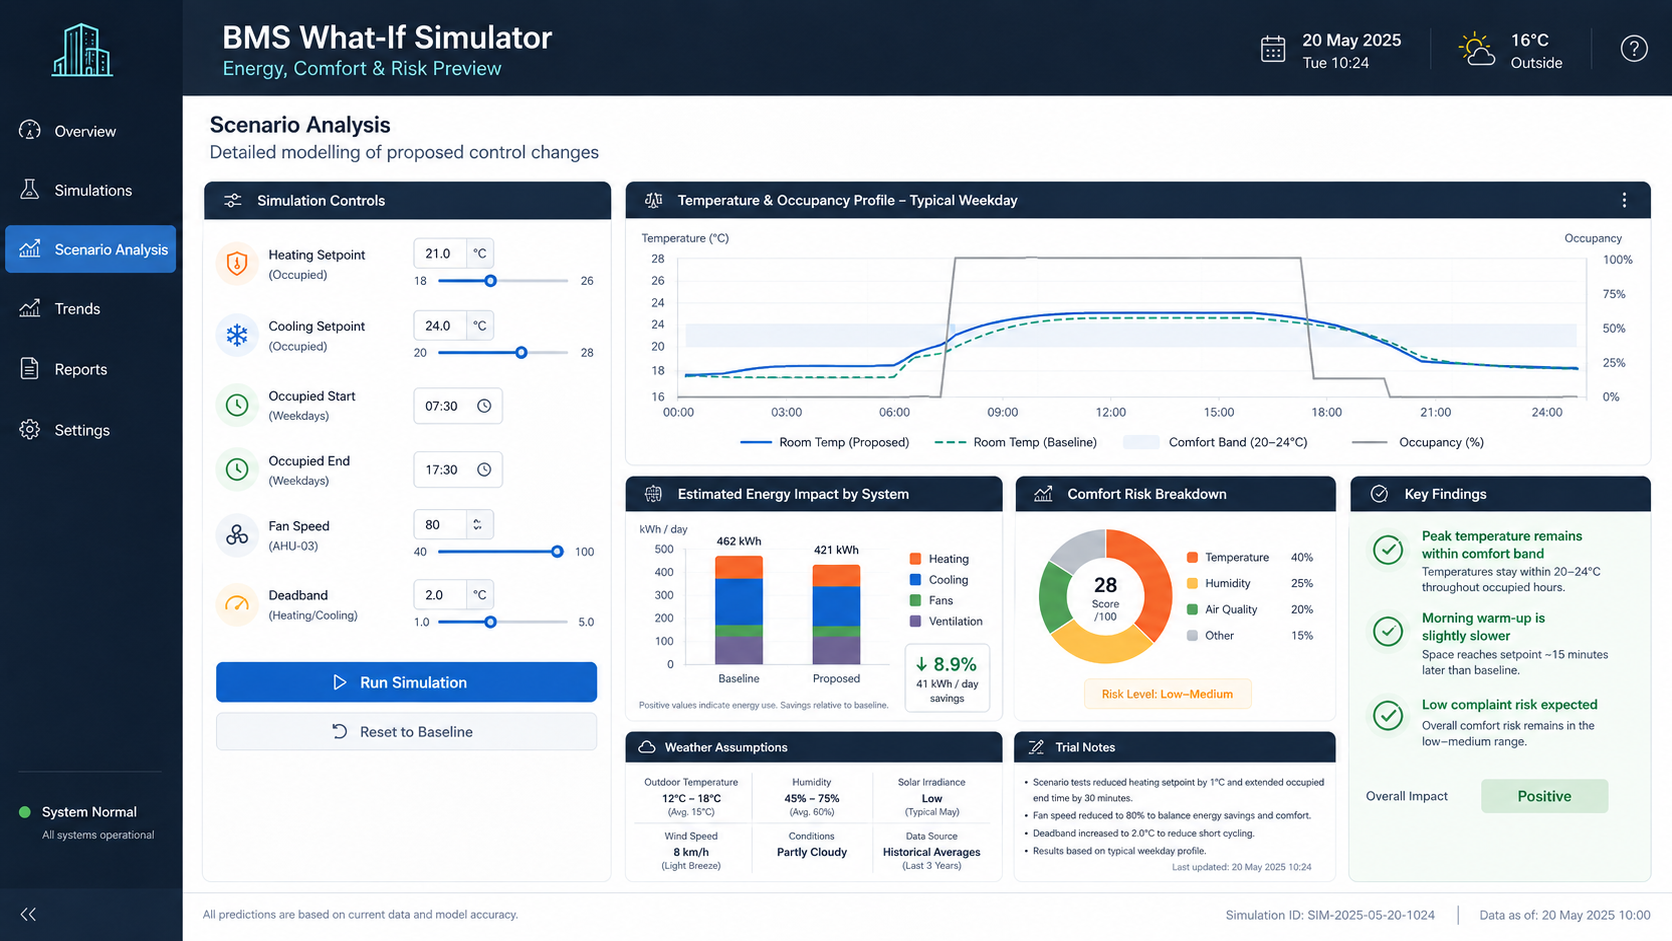The image size is (1672, 941).
Task: Click the Key Findings checkmark header icon
Action: pyautogui.click(x=1379, y=494)
